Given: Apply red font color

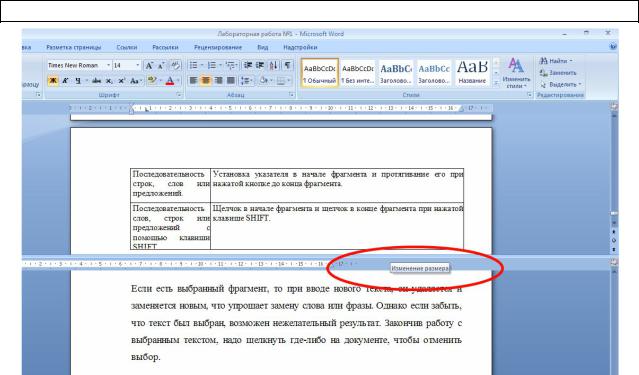Looking at the screenshot, I should point(170,81).
